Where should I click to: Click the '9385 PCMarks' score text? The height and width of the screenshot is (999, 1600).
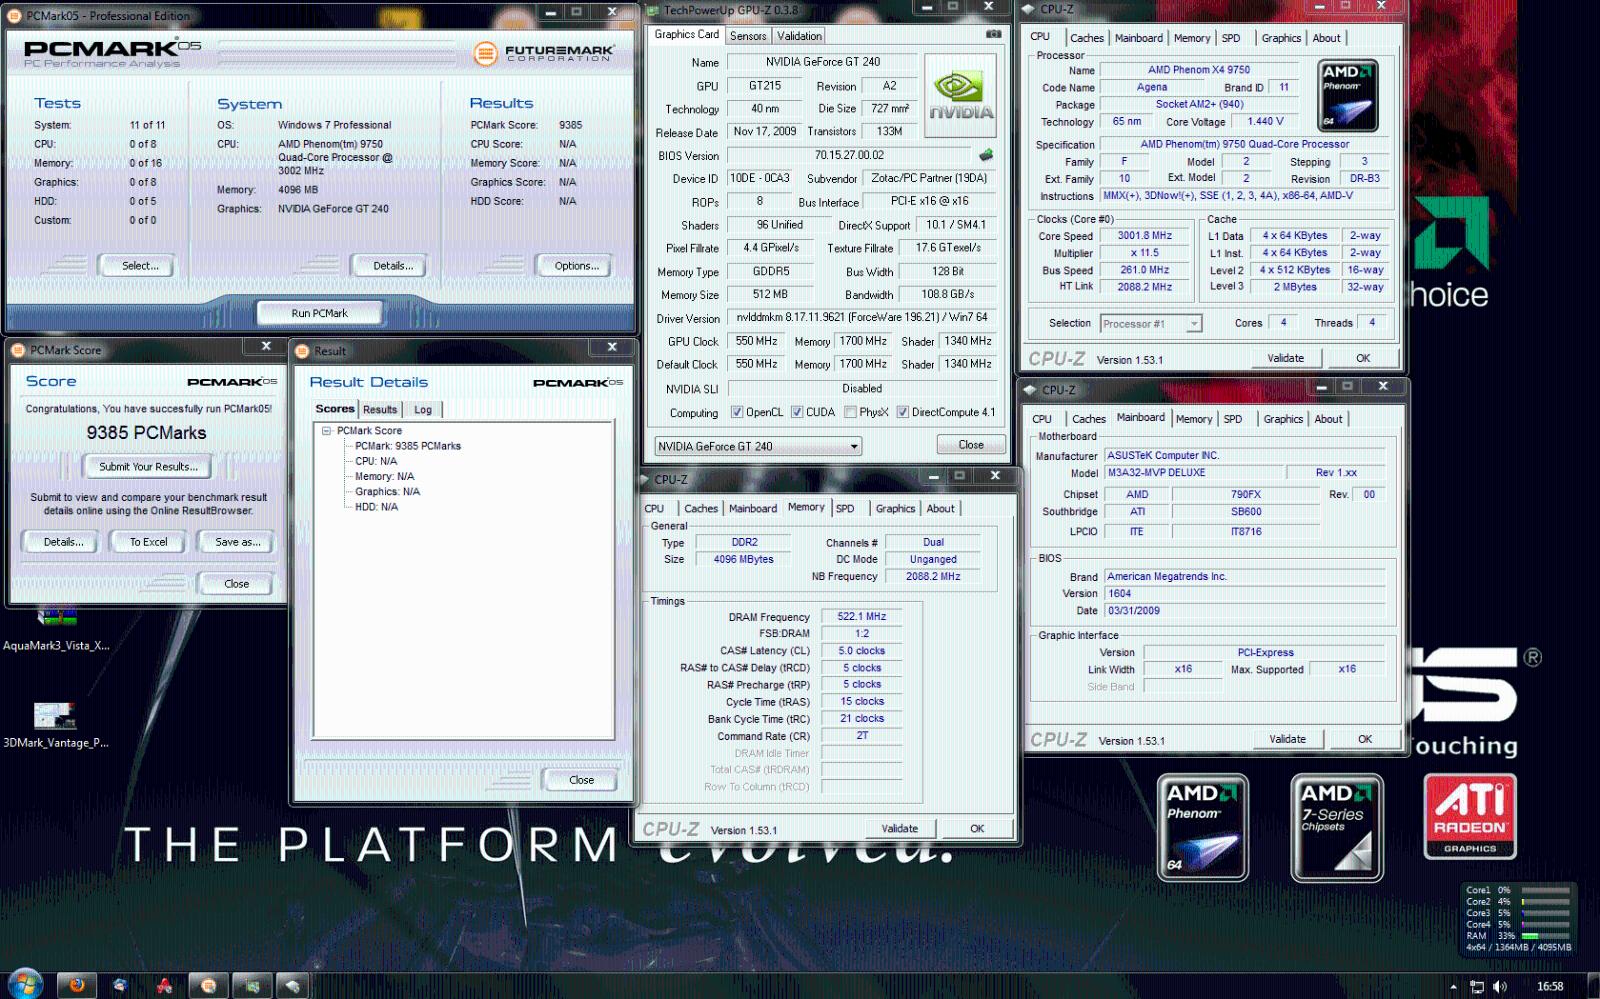click(x=146, y=433)
